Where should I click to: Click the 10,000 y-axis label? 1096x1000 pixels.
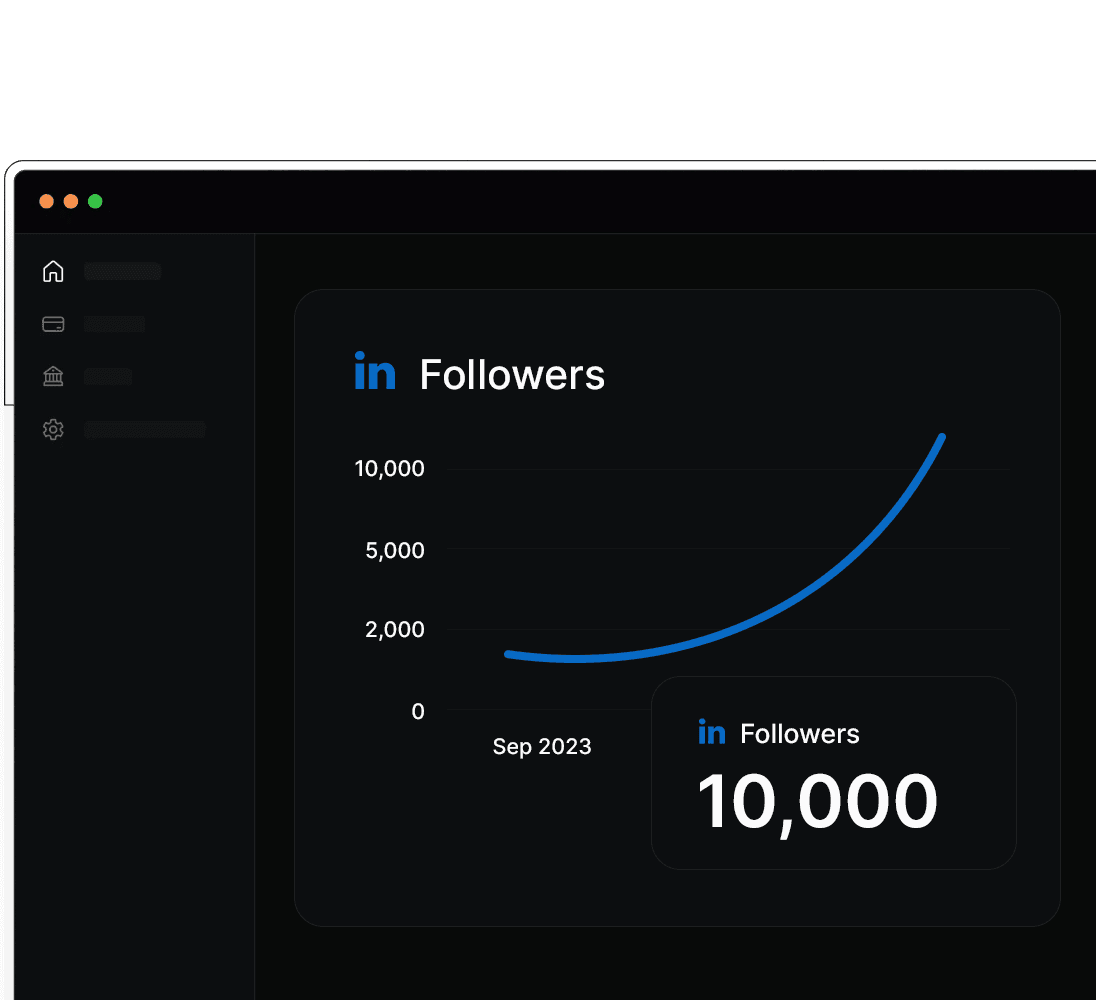point(389,468)
